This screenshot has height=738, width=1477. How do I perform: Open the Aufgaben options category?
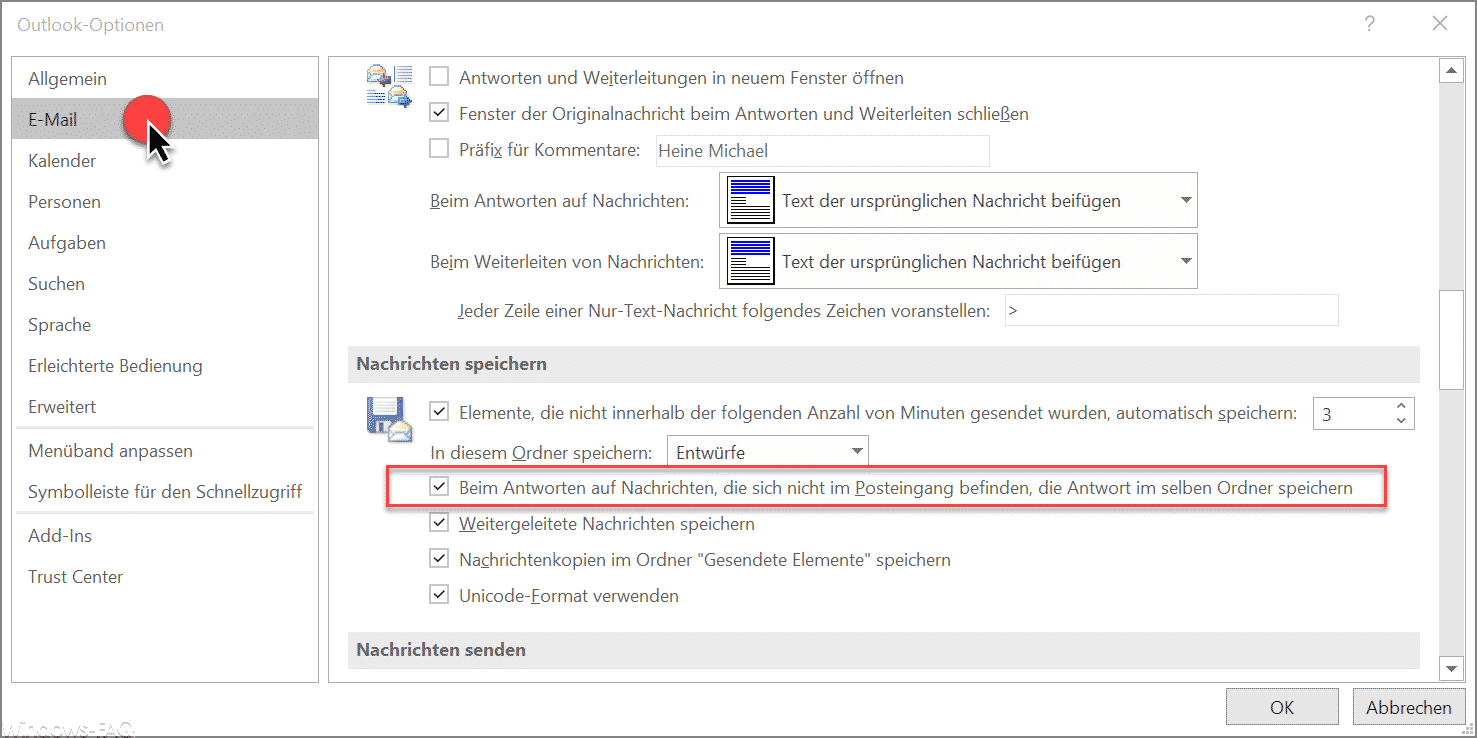pos(165,242)
